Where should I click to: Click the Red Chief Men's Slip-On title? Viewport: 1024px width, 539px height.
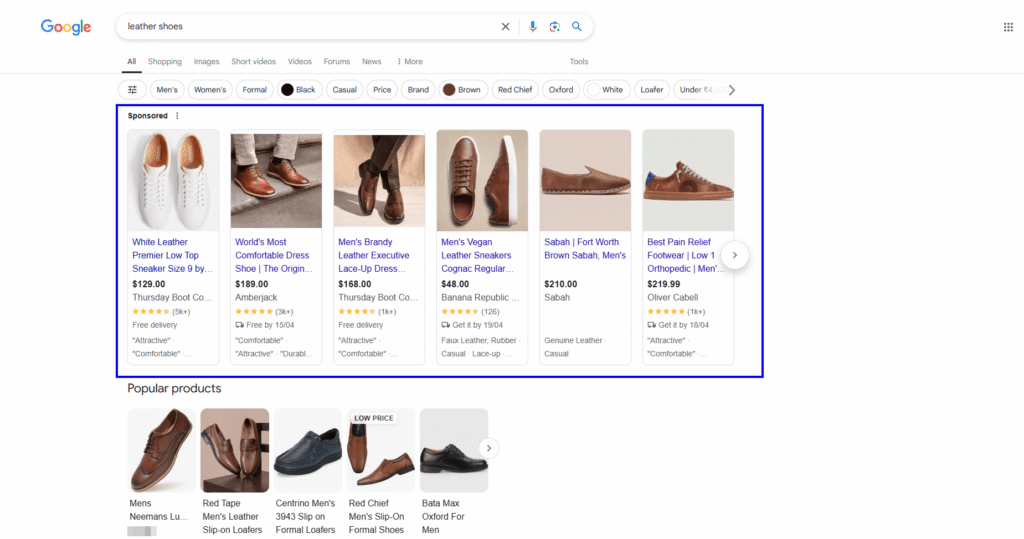pyautogui.click(x=376, y=517)
